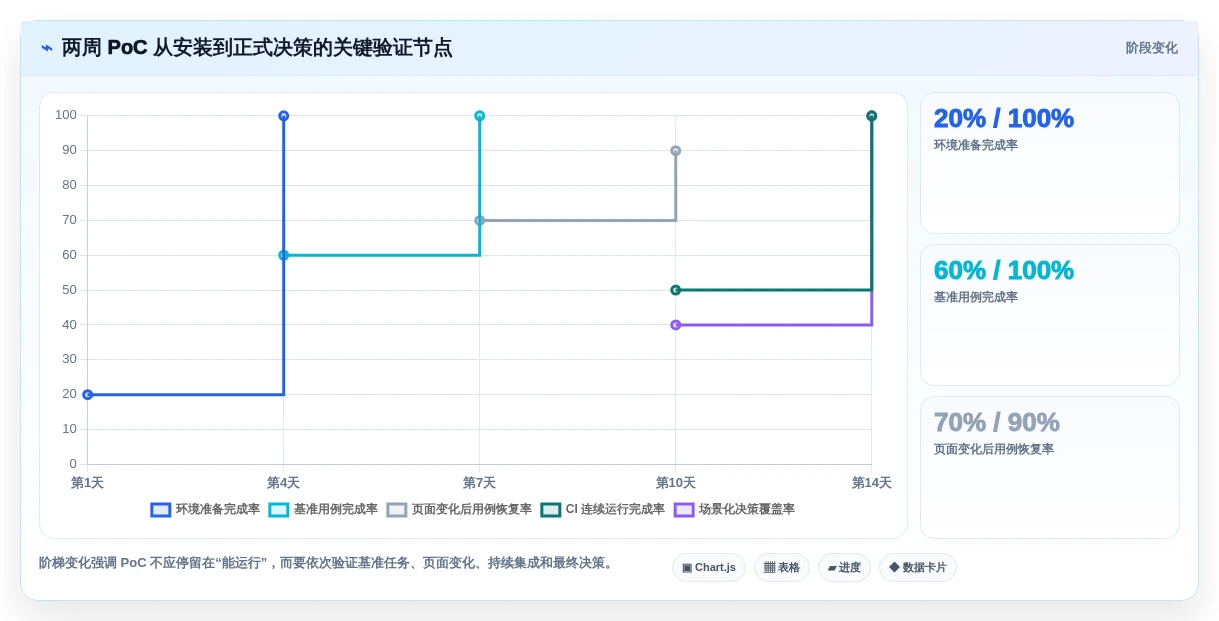Toggle the 环境准备完成率 legend item
This screenshot has width=1219, height=621.
tap(205, 509)
